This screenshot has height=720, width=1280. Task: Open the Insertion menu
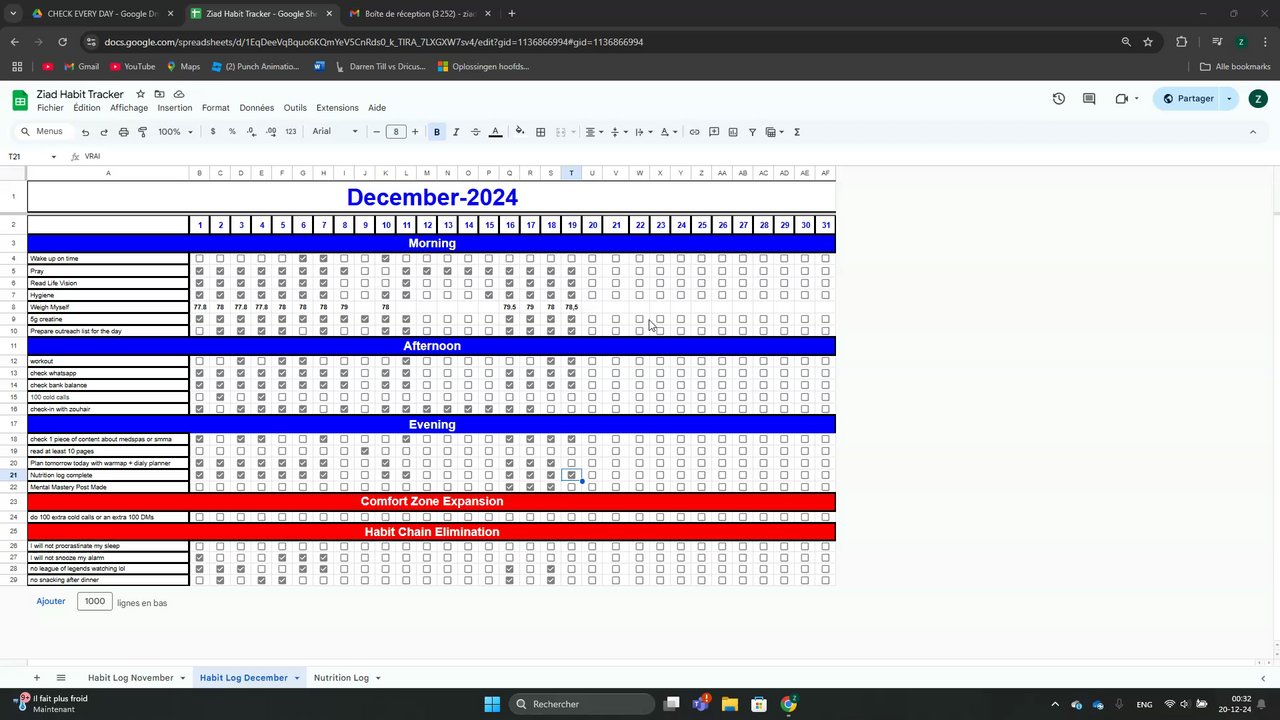pyautogui.click(x=175, y=108)
